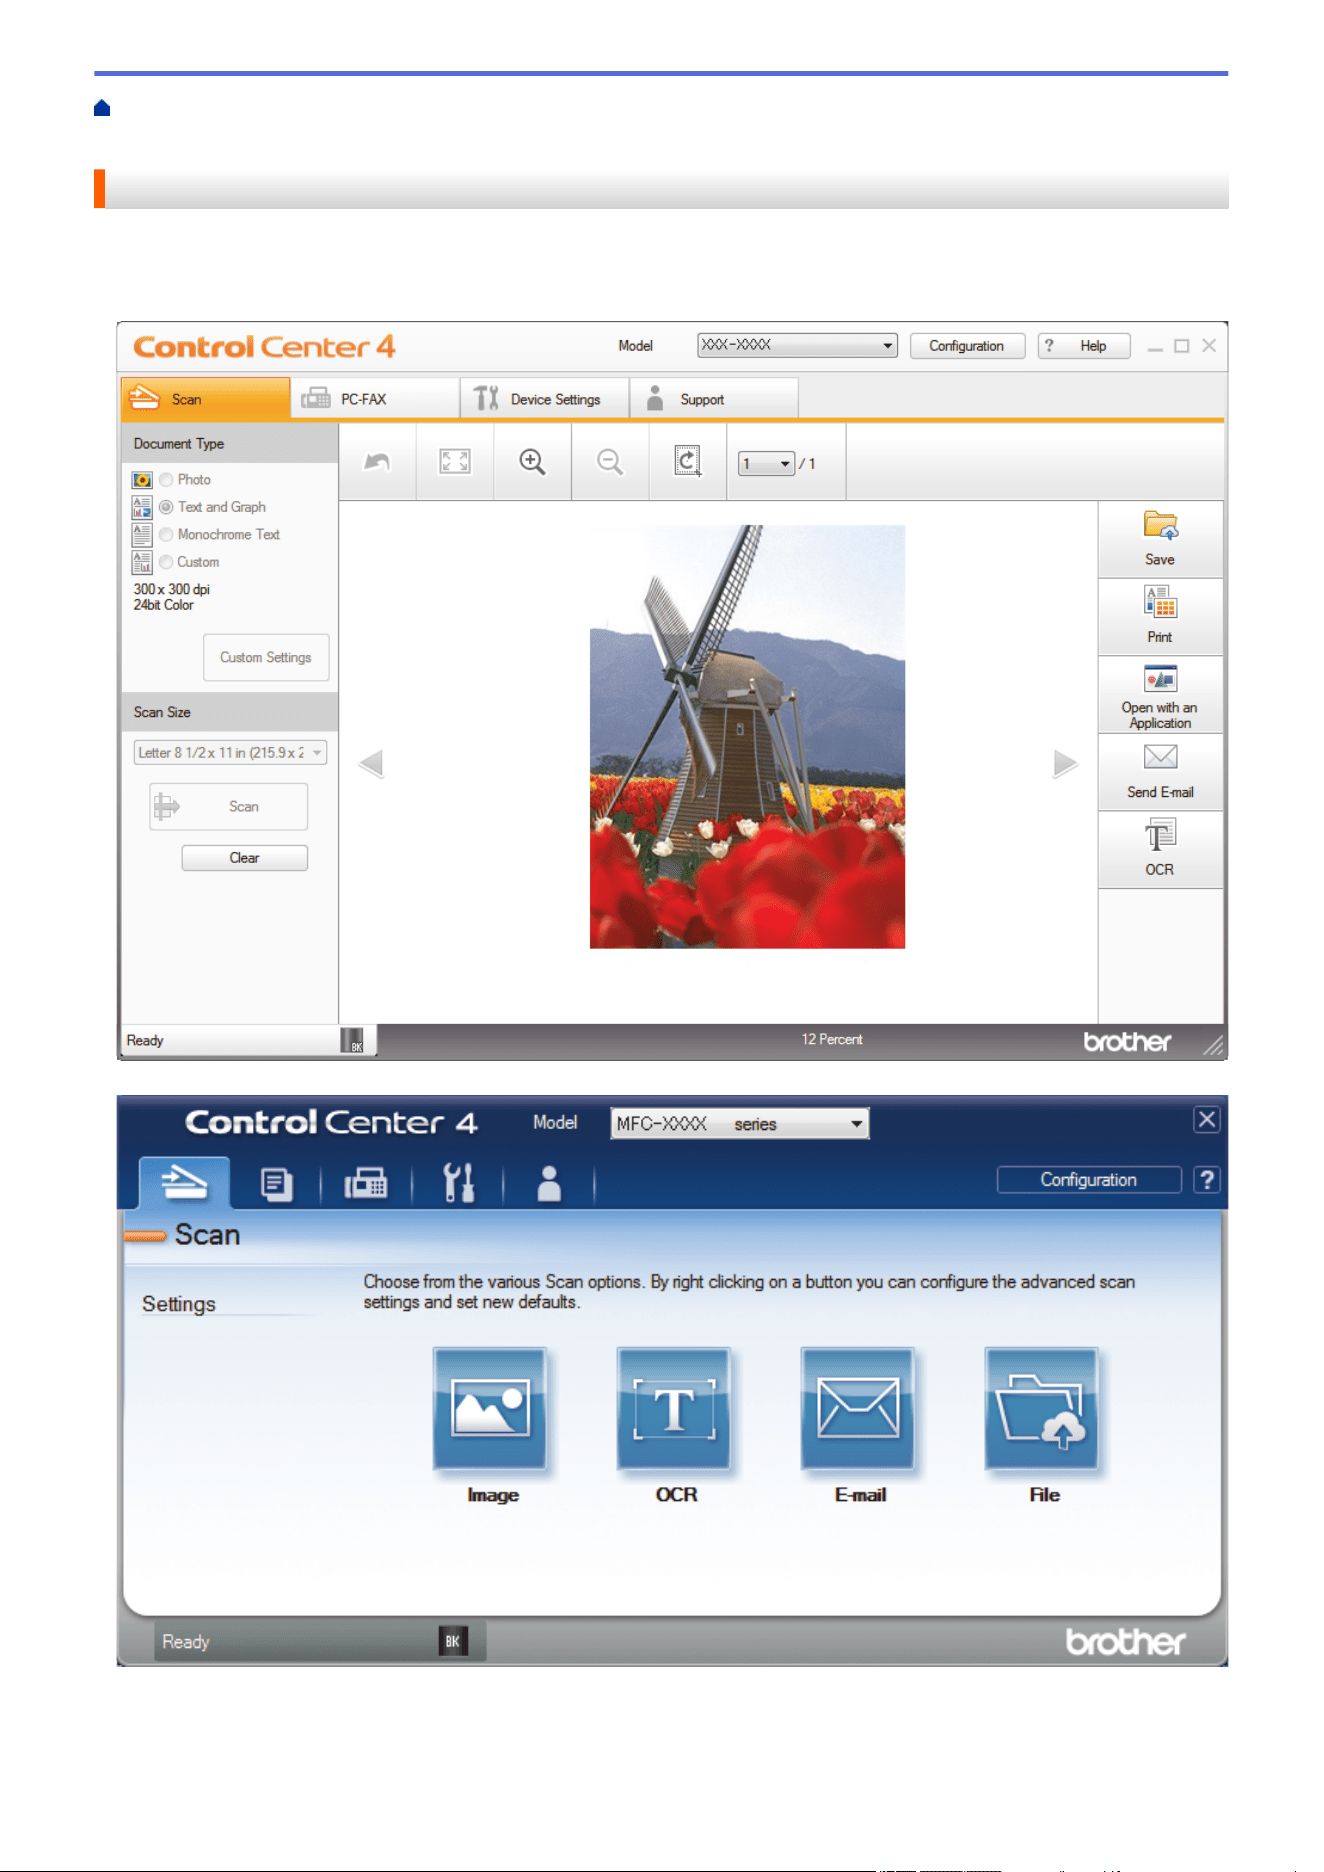This screenshot has width=1324, height=1872.
Task: Click the Image scan button
Action: [490, 1408]
